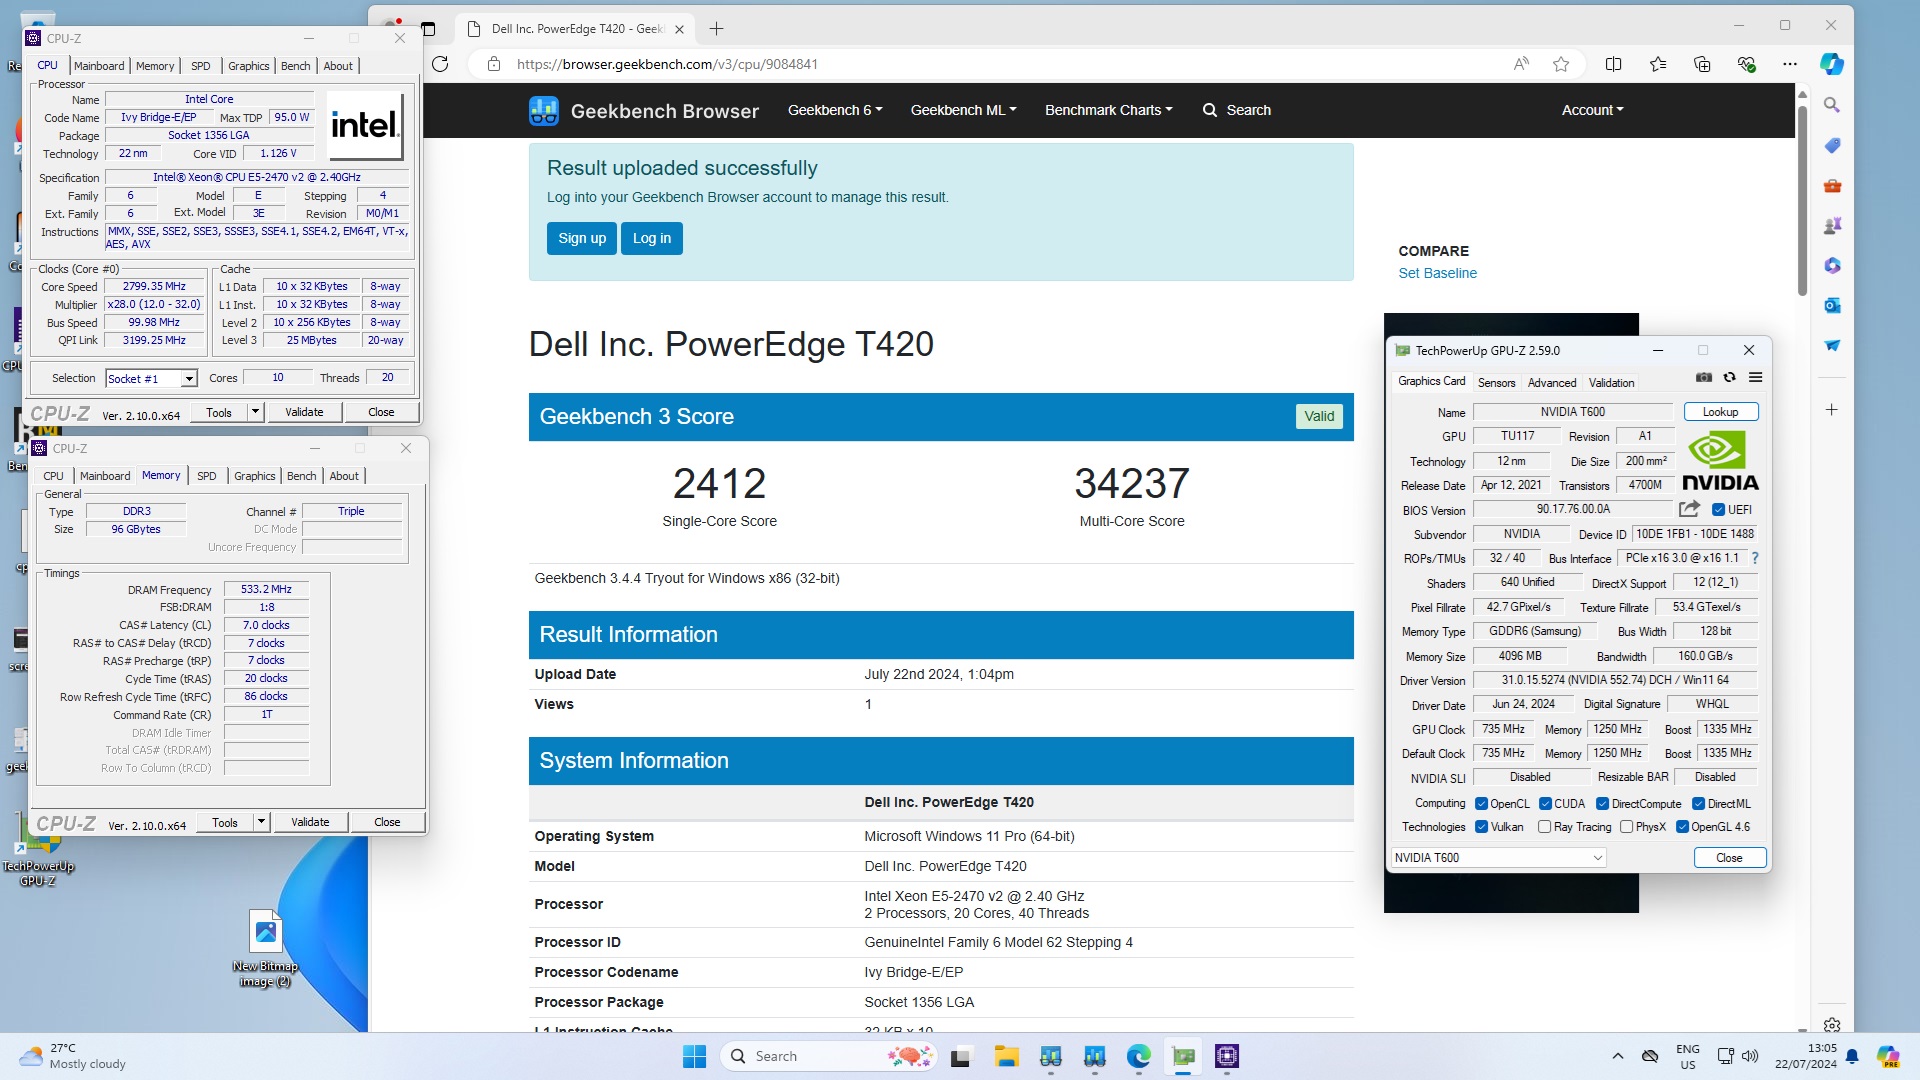Click the Sign up button
The width and height of the screenshot is (1920, 1080).
coord(582,238)
